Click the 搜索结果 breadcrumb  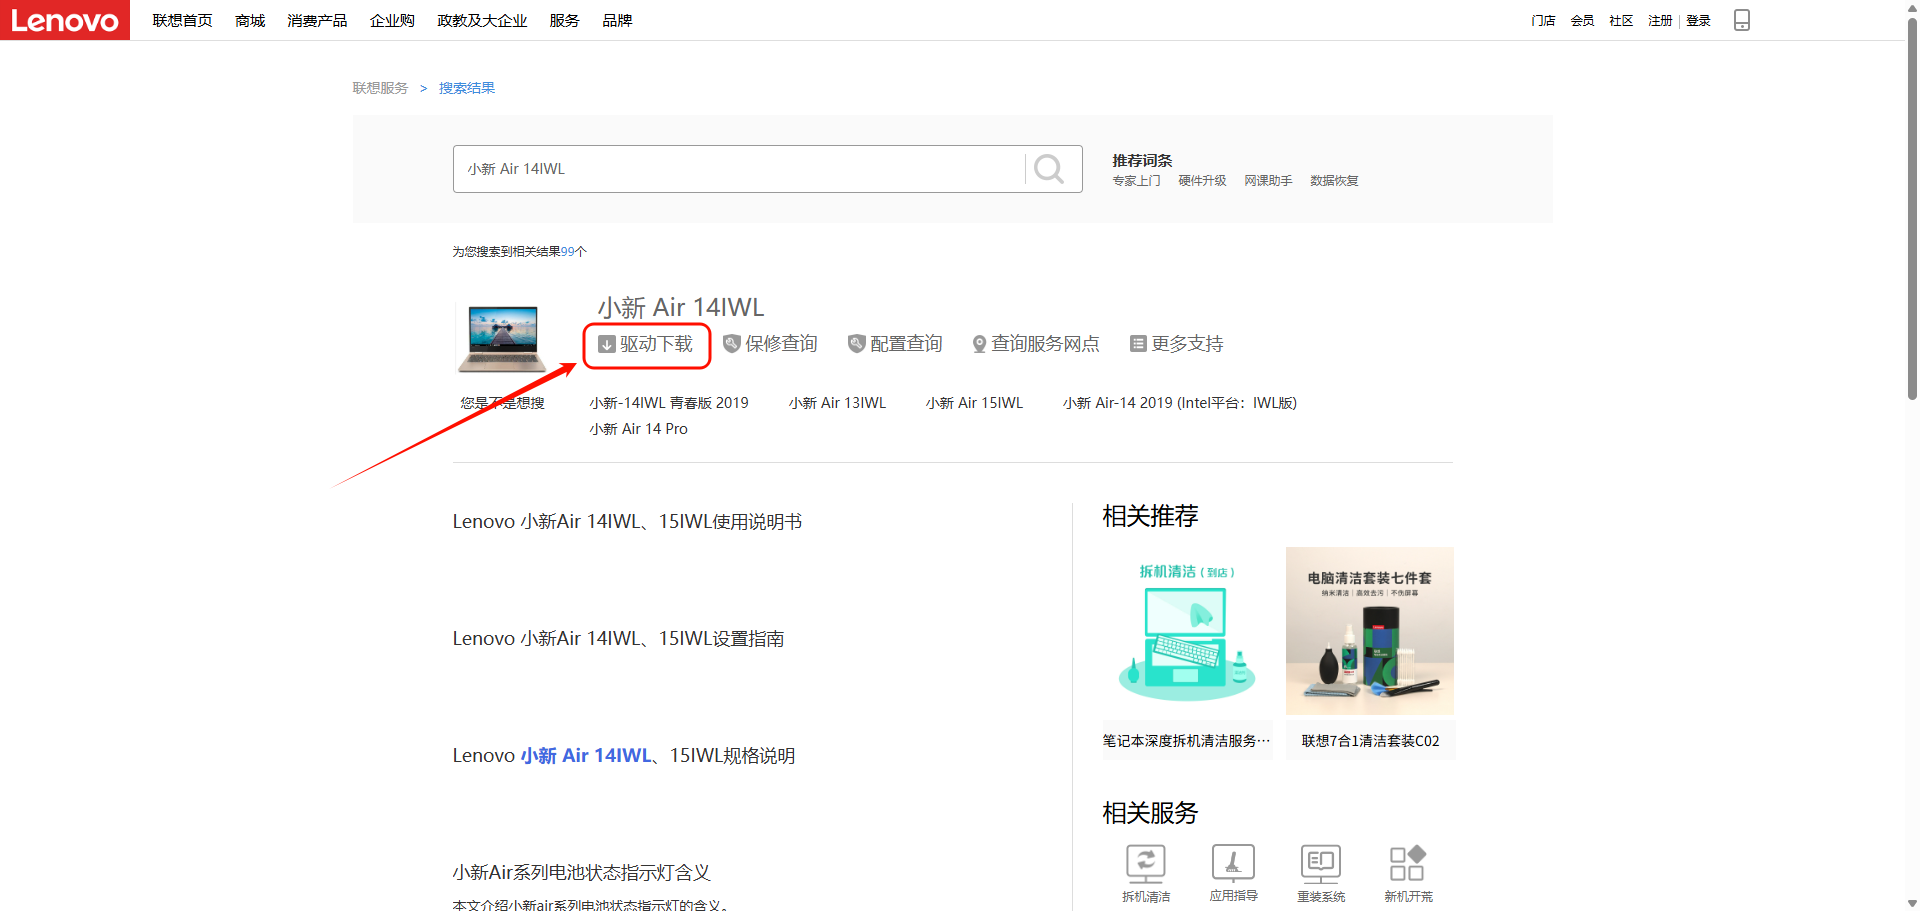point(467,88)
